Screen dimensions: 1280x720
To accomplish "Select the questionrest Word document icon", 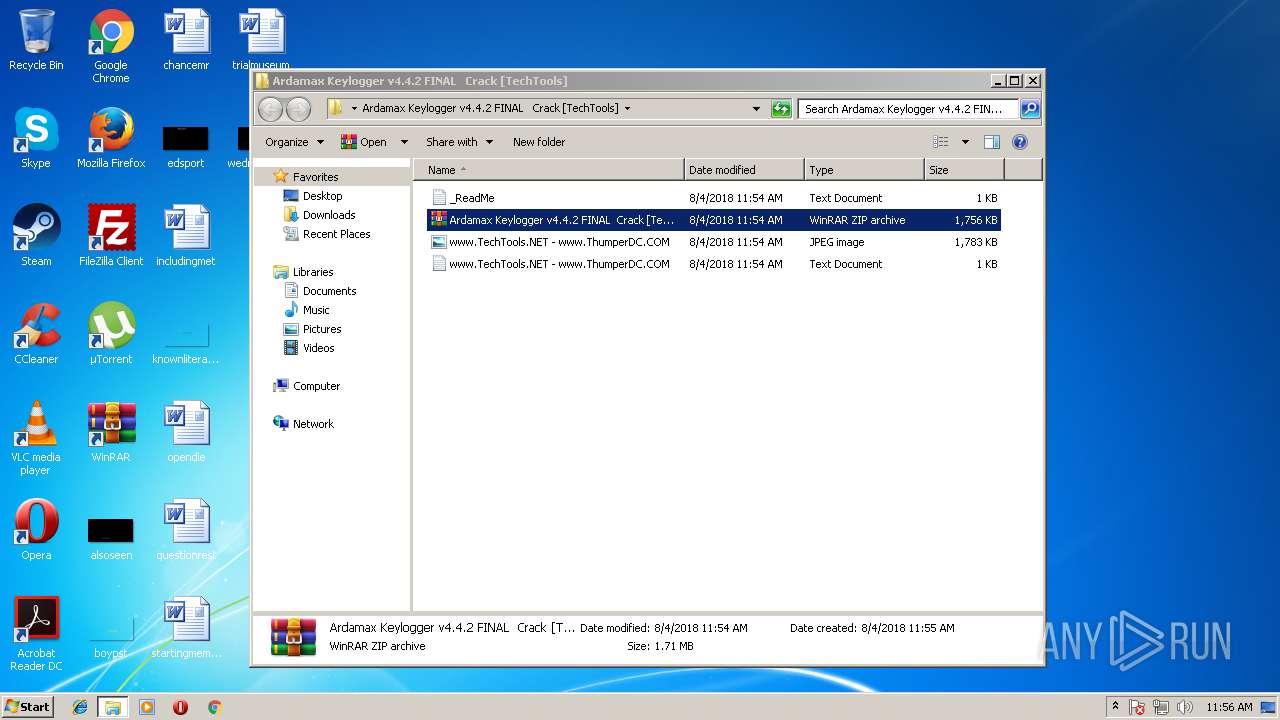I will click(x=186, y=530).
